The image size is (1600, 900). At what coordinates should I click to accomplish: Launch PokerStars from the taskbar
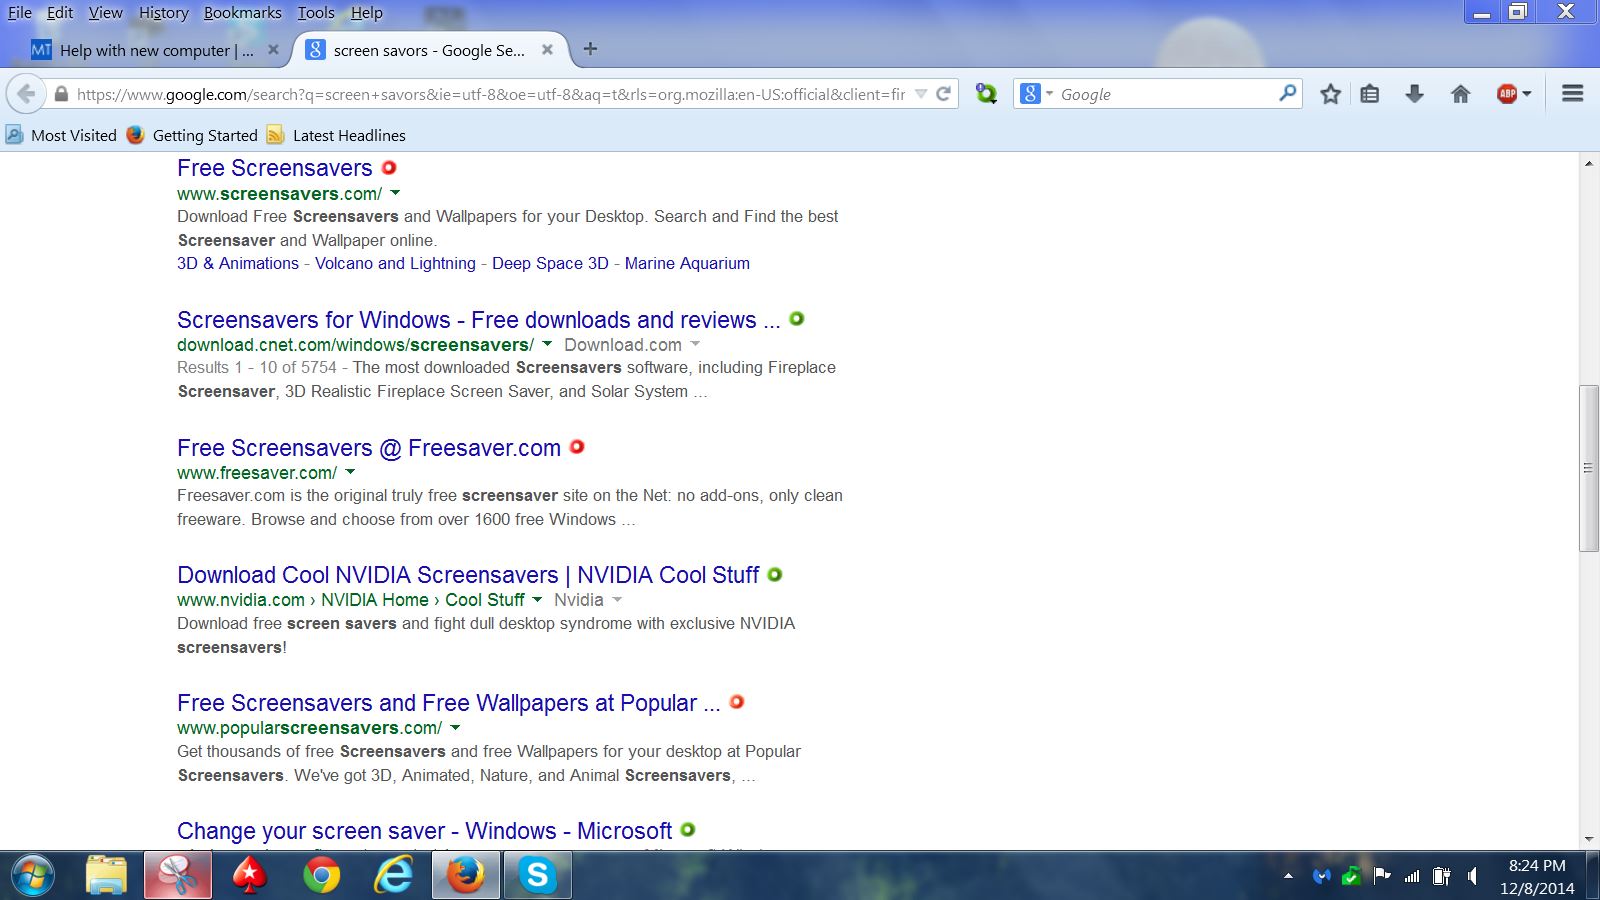[249, 876]
